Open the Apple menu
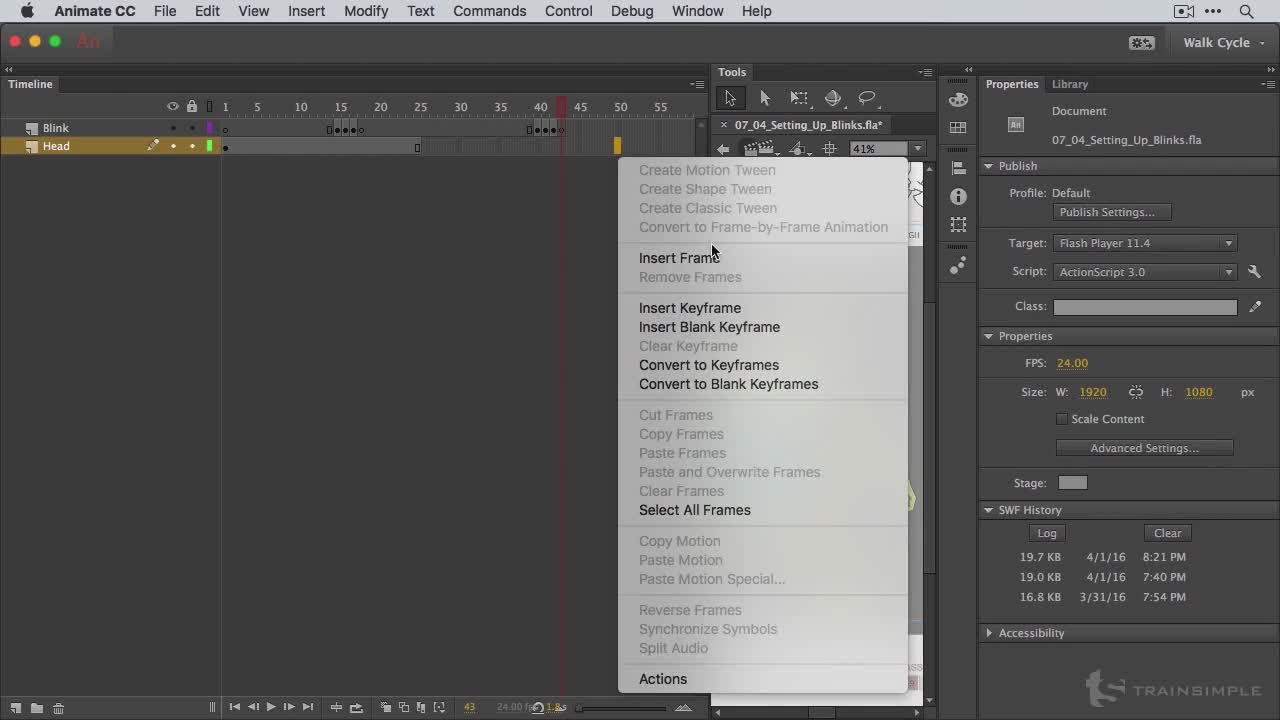1280x720 pixels. [27, 11]
